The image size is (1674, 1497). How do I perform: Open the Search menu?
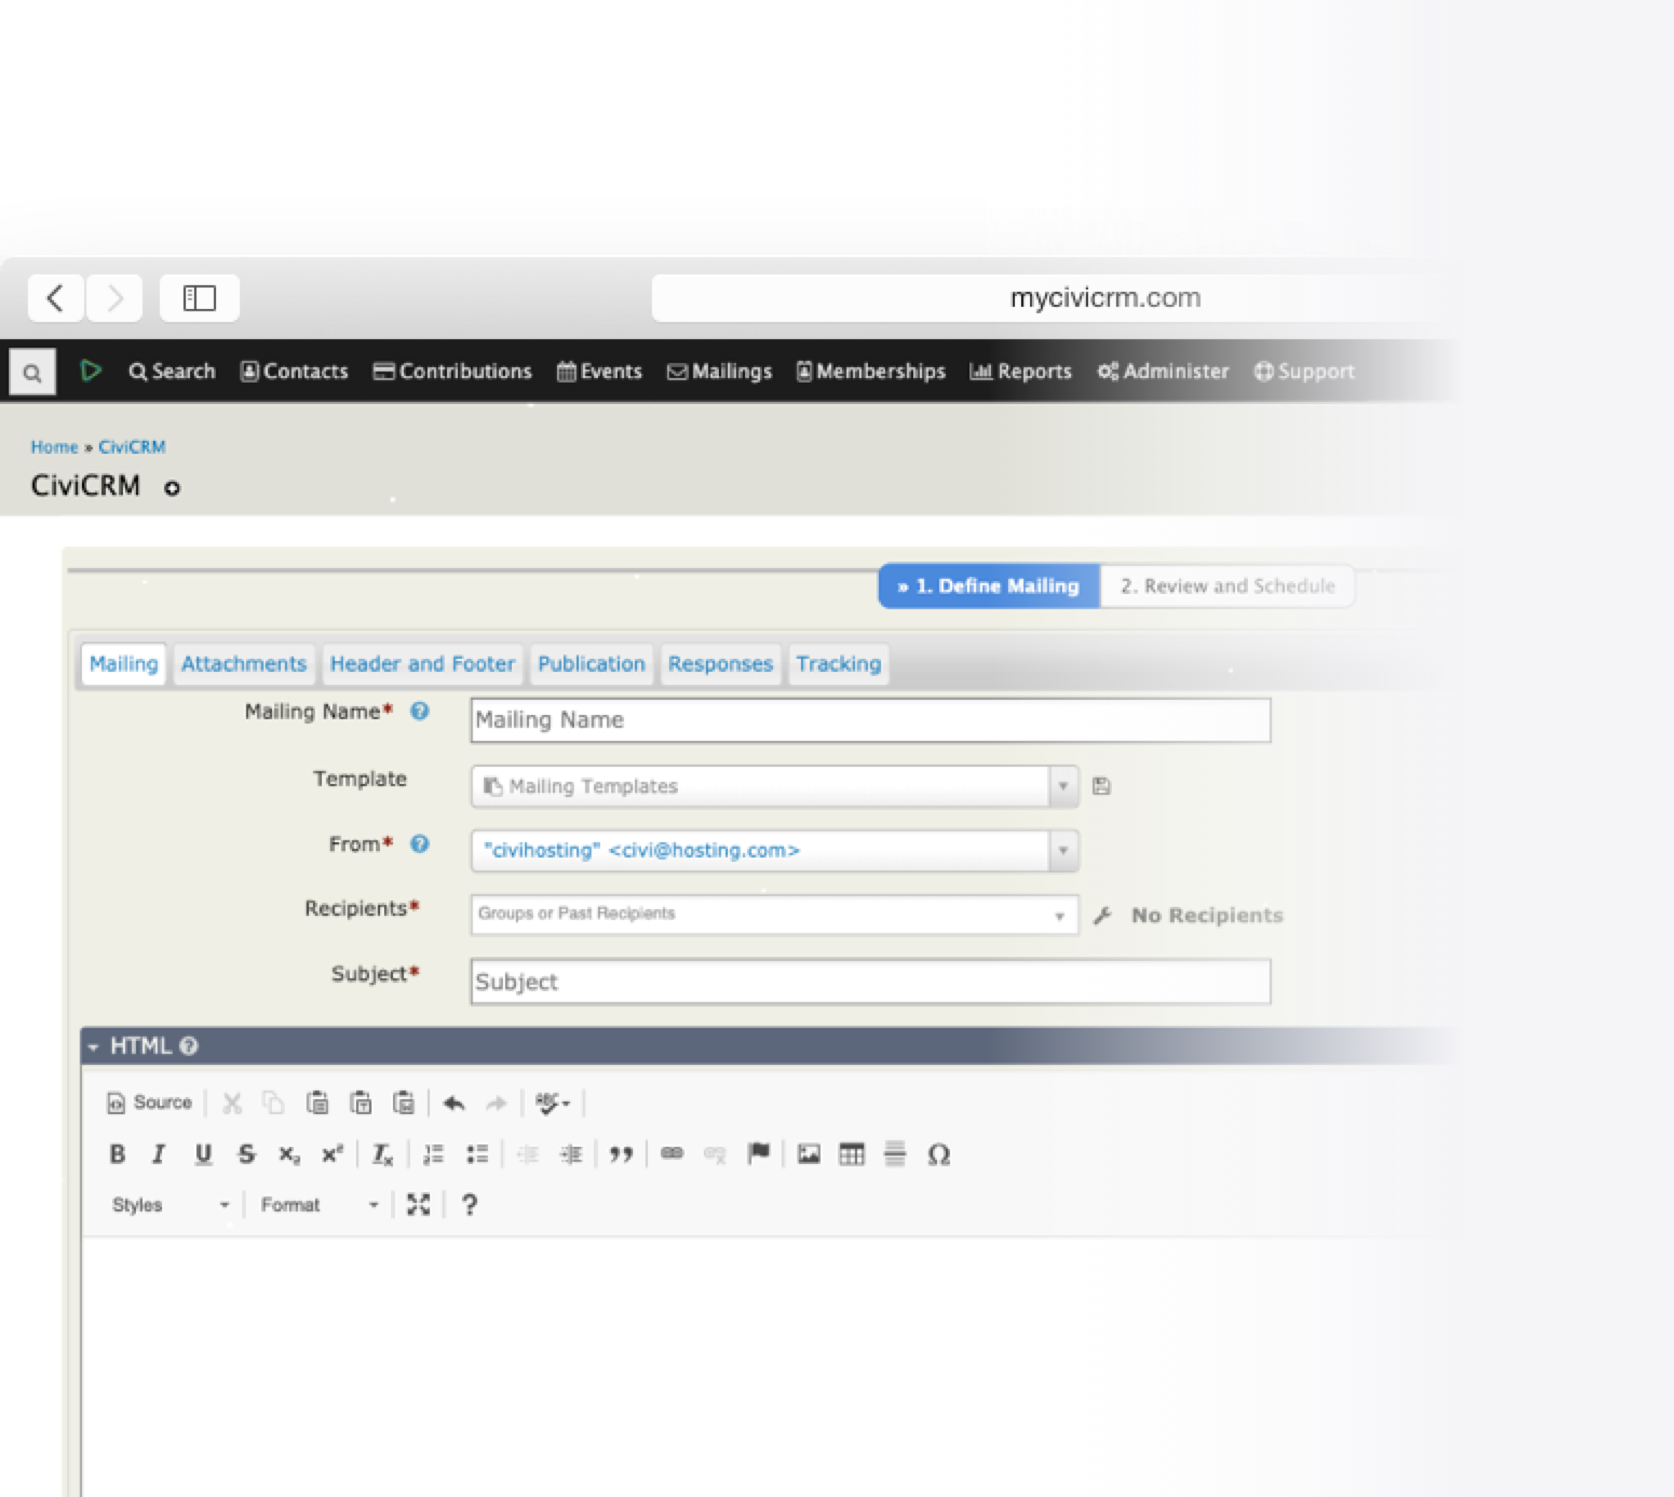[x=172, y=371]
